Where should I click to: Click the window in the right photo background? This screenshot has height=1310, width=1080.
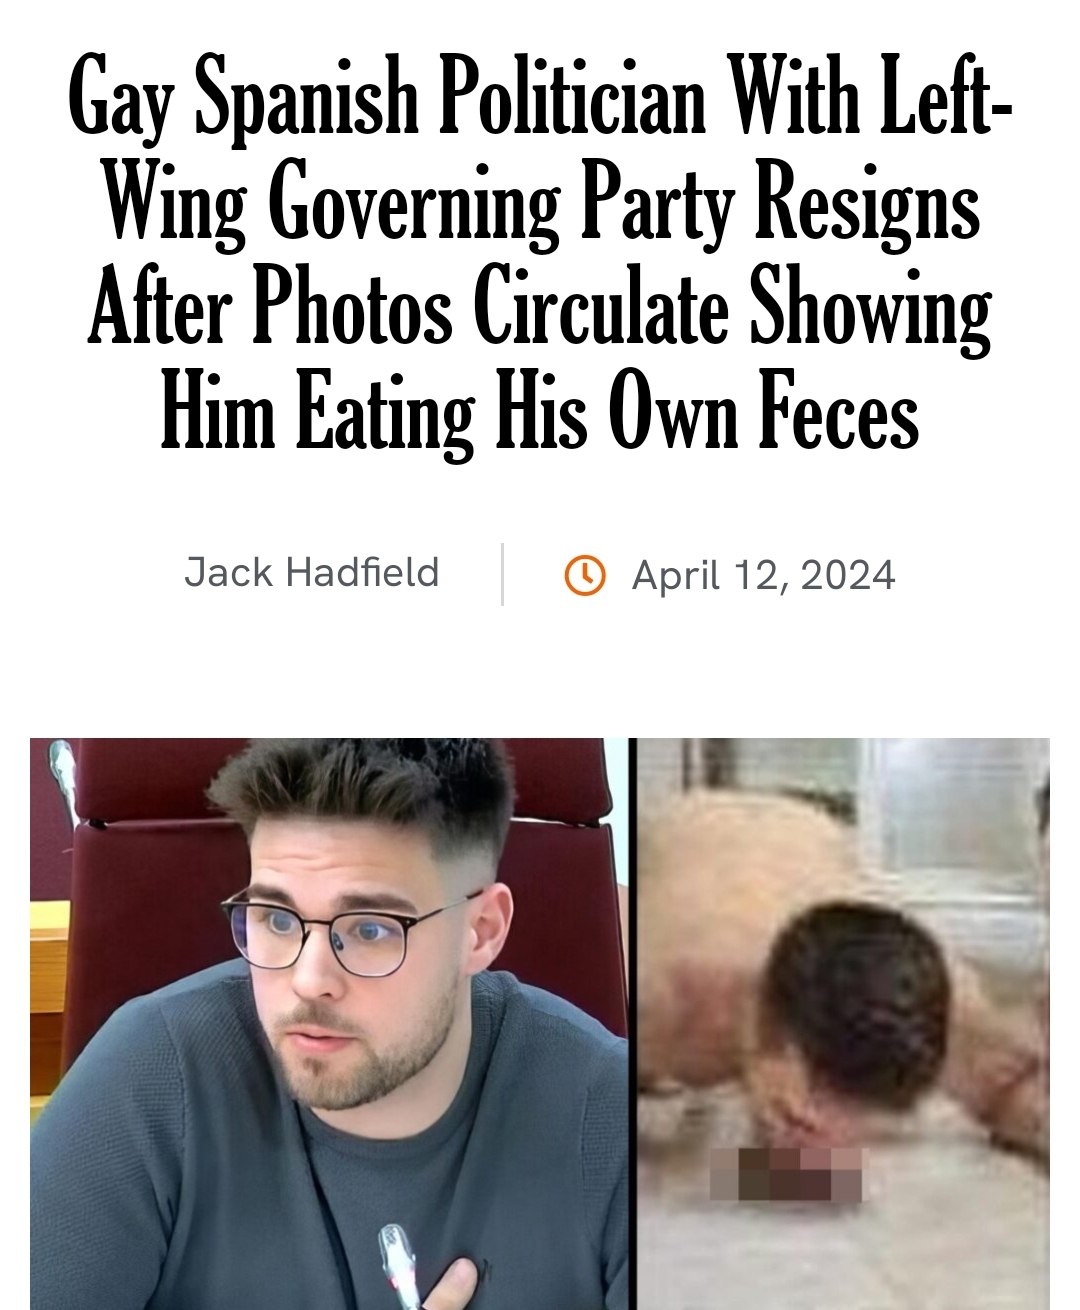click(x=960, y=820)
